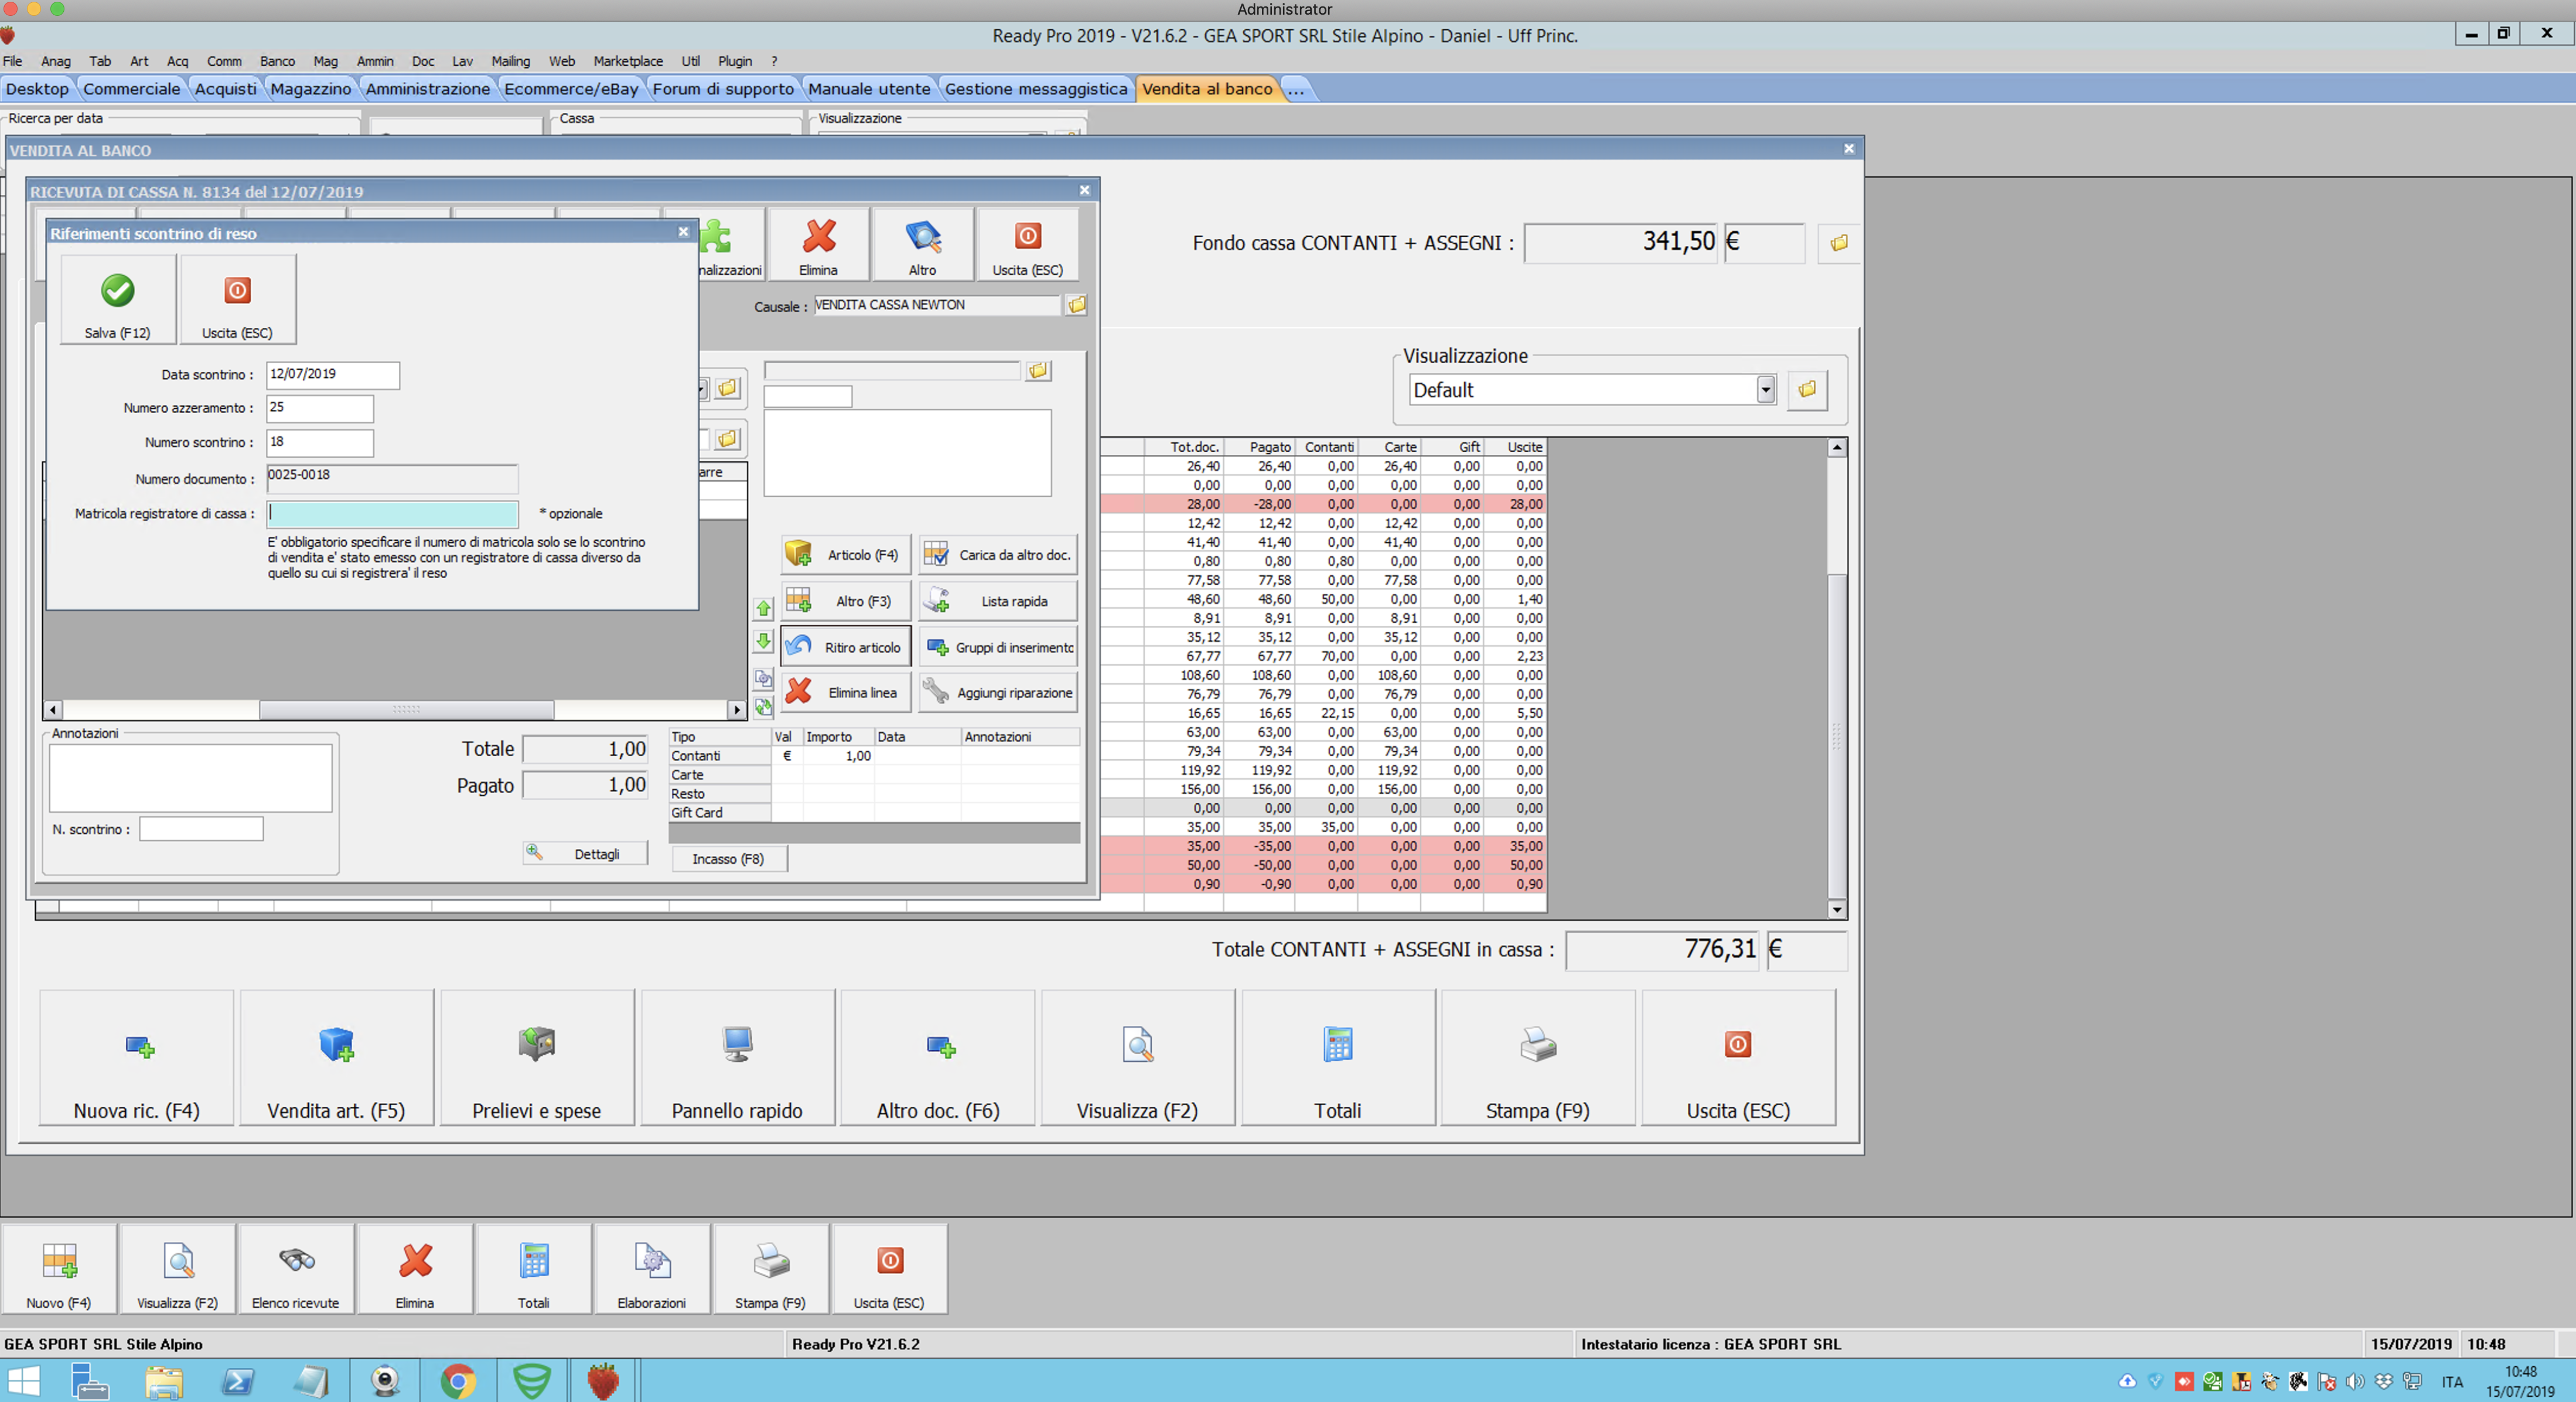The height and width of the screenshot is (1402, 2576).
Task: Click the Elenco ricevute binoculars icon
Action: click(296, 1261)
